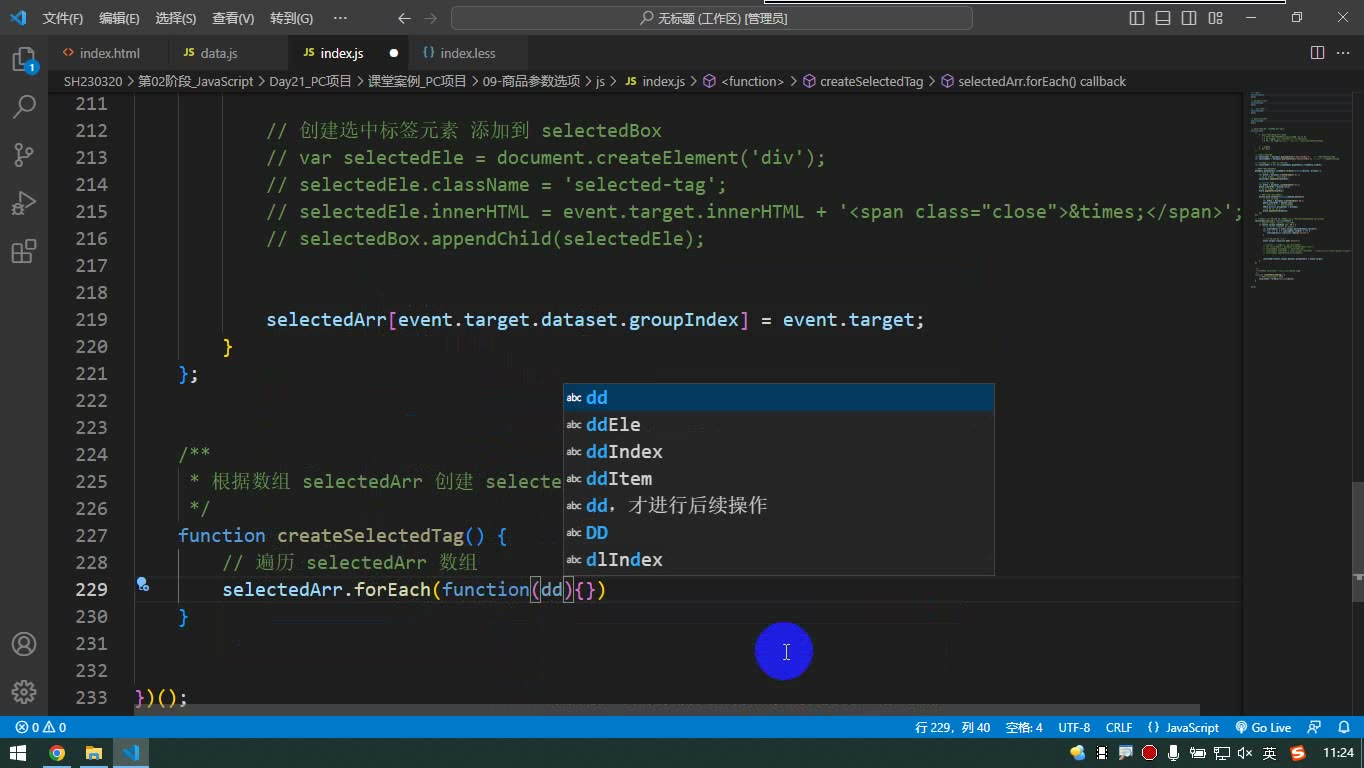Click the Go Forward navigation arrow
1364x768 pixels.
click(431, 18)
